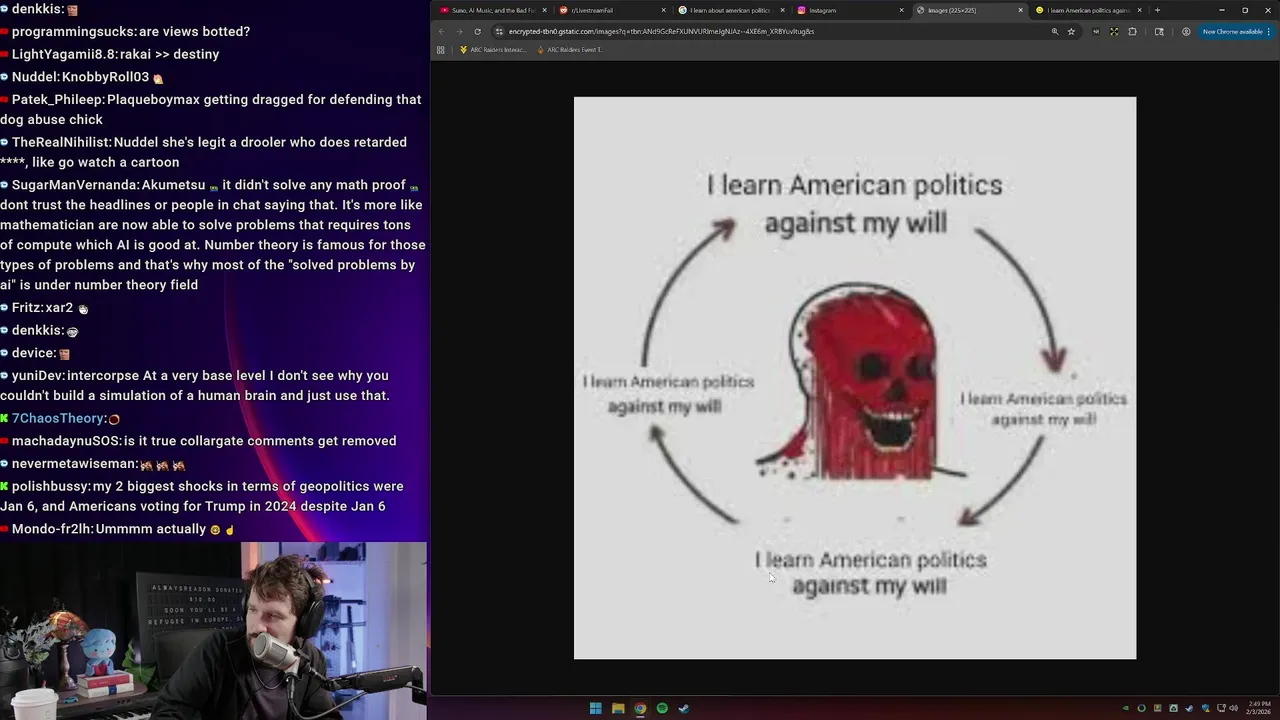The image size is (1280, 720).
Task: Click chat username LightYagamii8.8
Action: (63, 54)
